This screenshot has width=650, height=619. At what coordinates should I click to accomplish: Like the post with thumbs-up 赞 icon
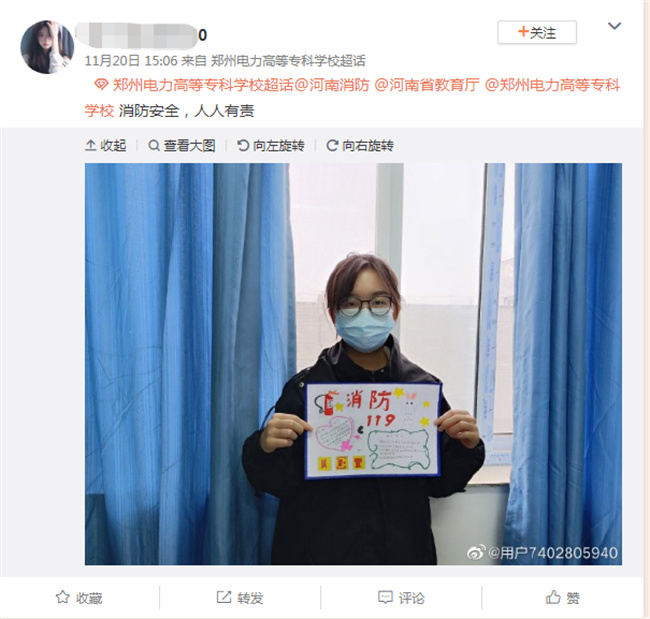coord(553,597)
